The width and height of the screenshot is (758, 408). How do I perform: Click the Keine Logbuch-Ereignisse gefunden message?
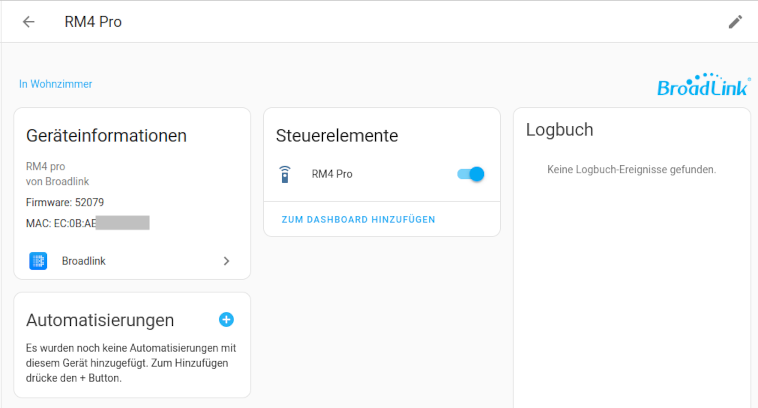point(631,170)
